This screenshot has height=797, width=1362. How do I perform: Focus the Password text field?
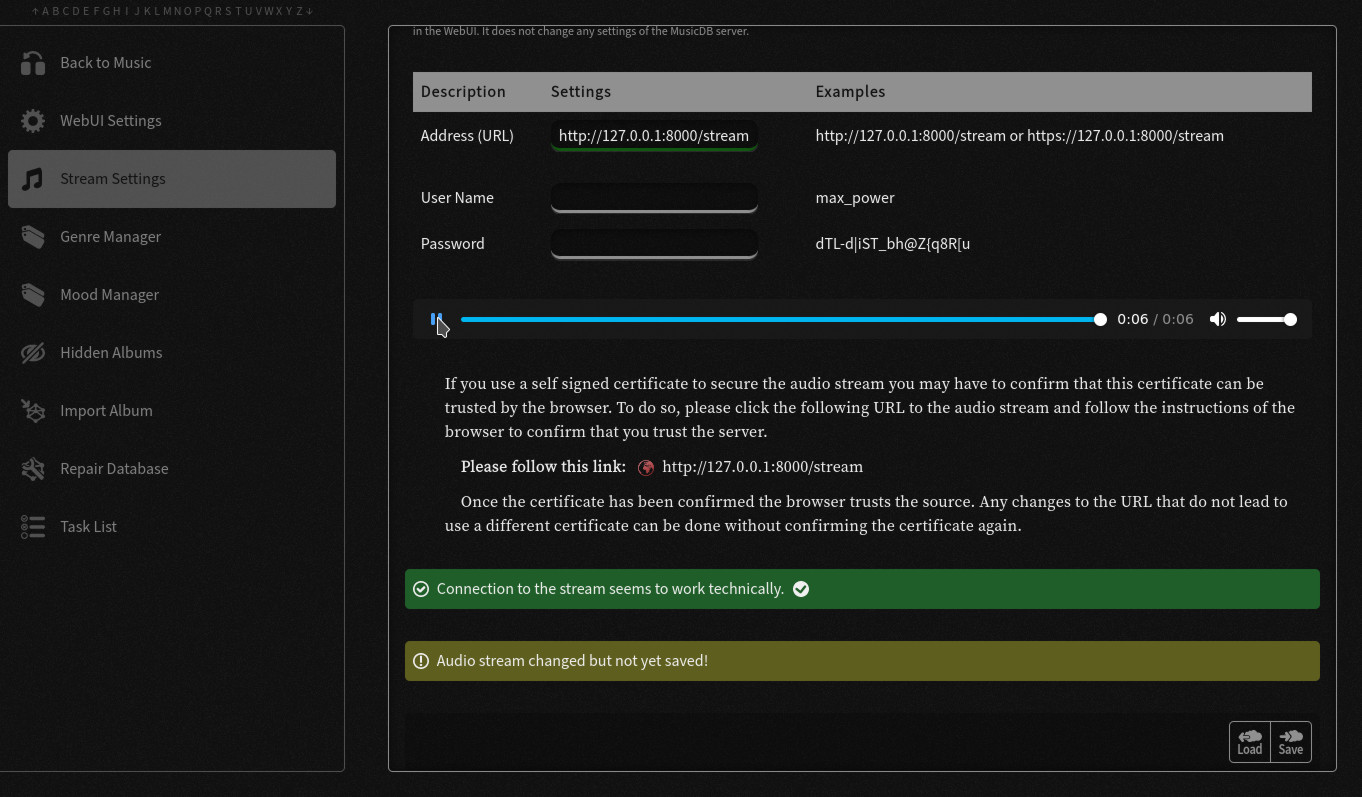point(653,243)
